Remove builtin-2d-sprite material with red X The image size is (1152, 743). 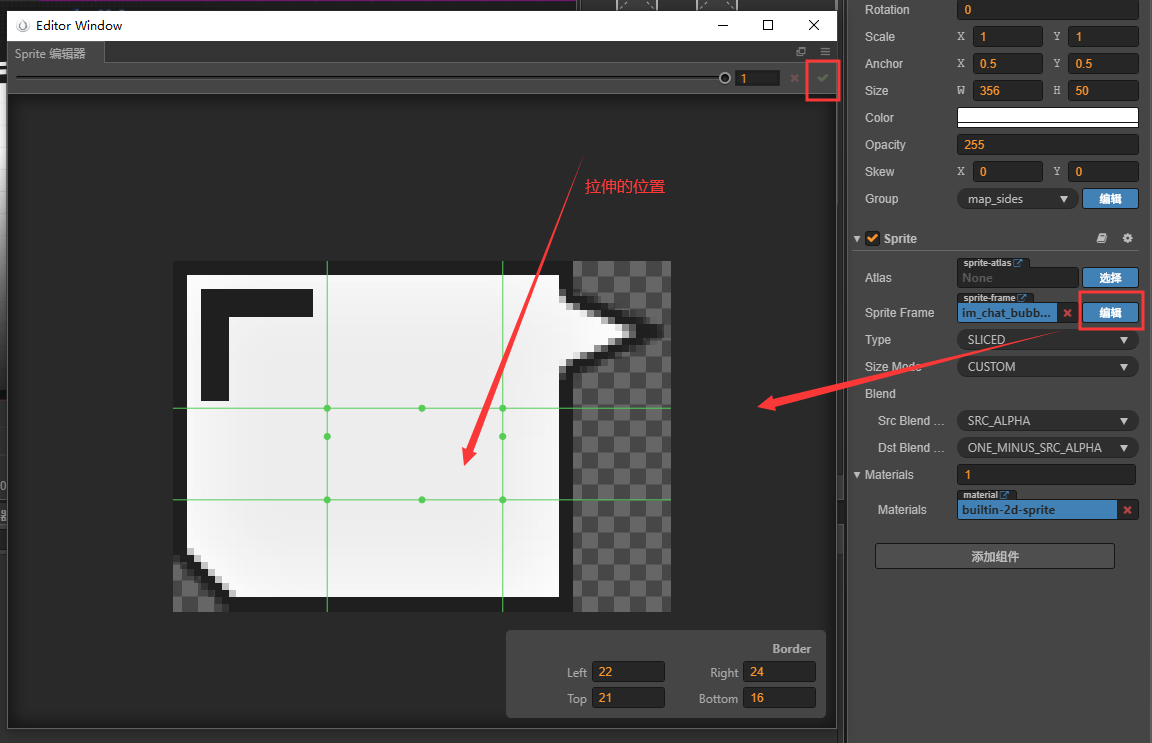click(x=1127, y=509)
